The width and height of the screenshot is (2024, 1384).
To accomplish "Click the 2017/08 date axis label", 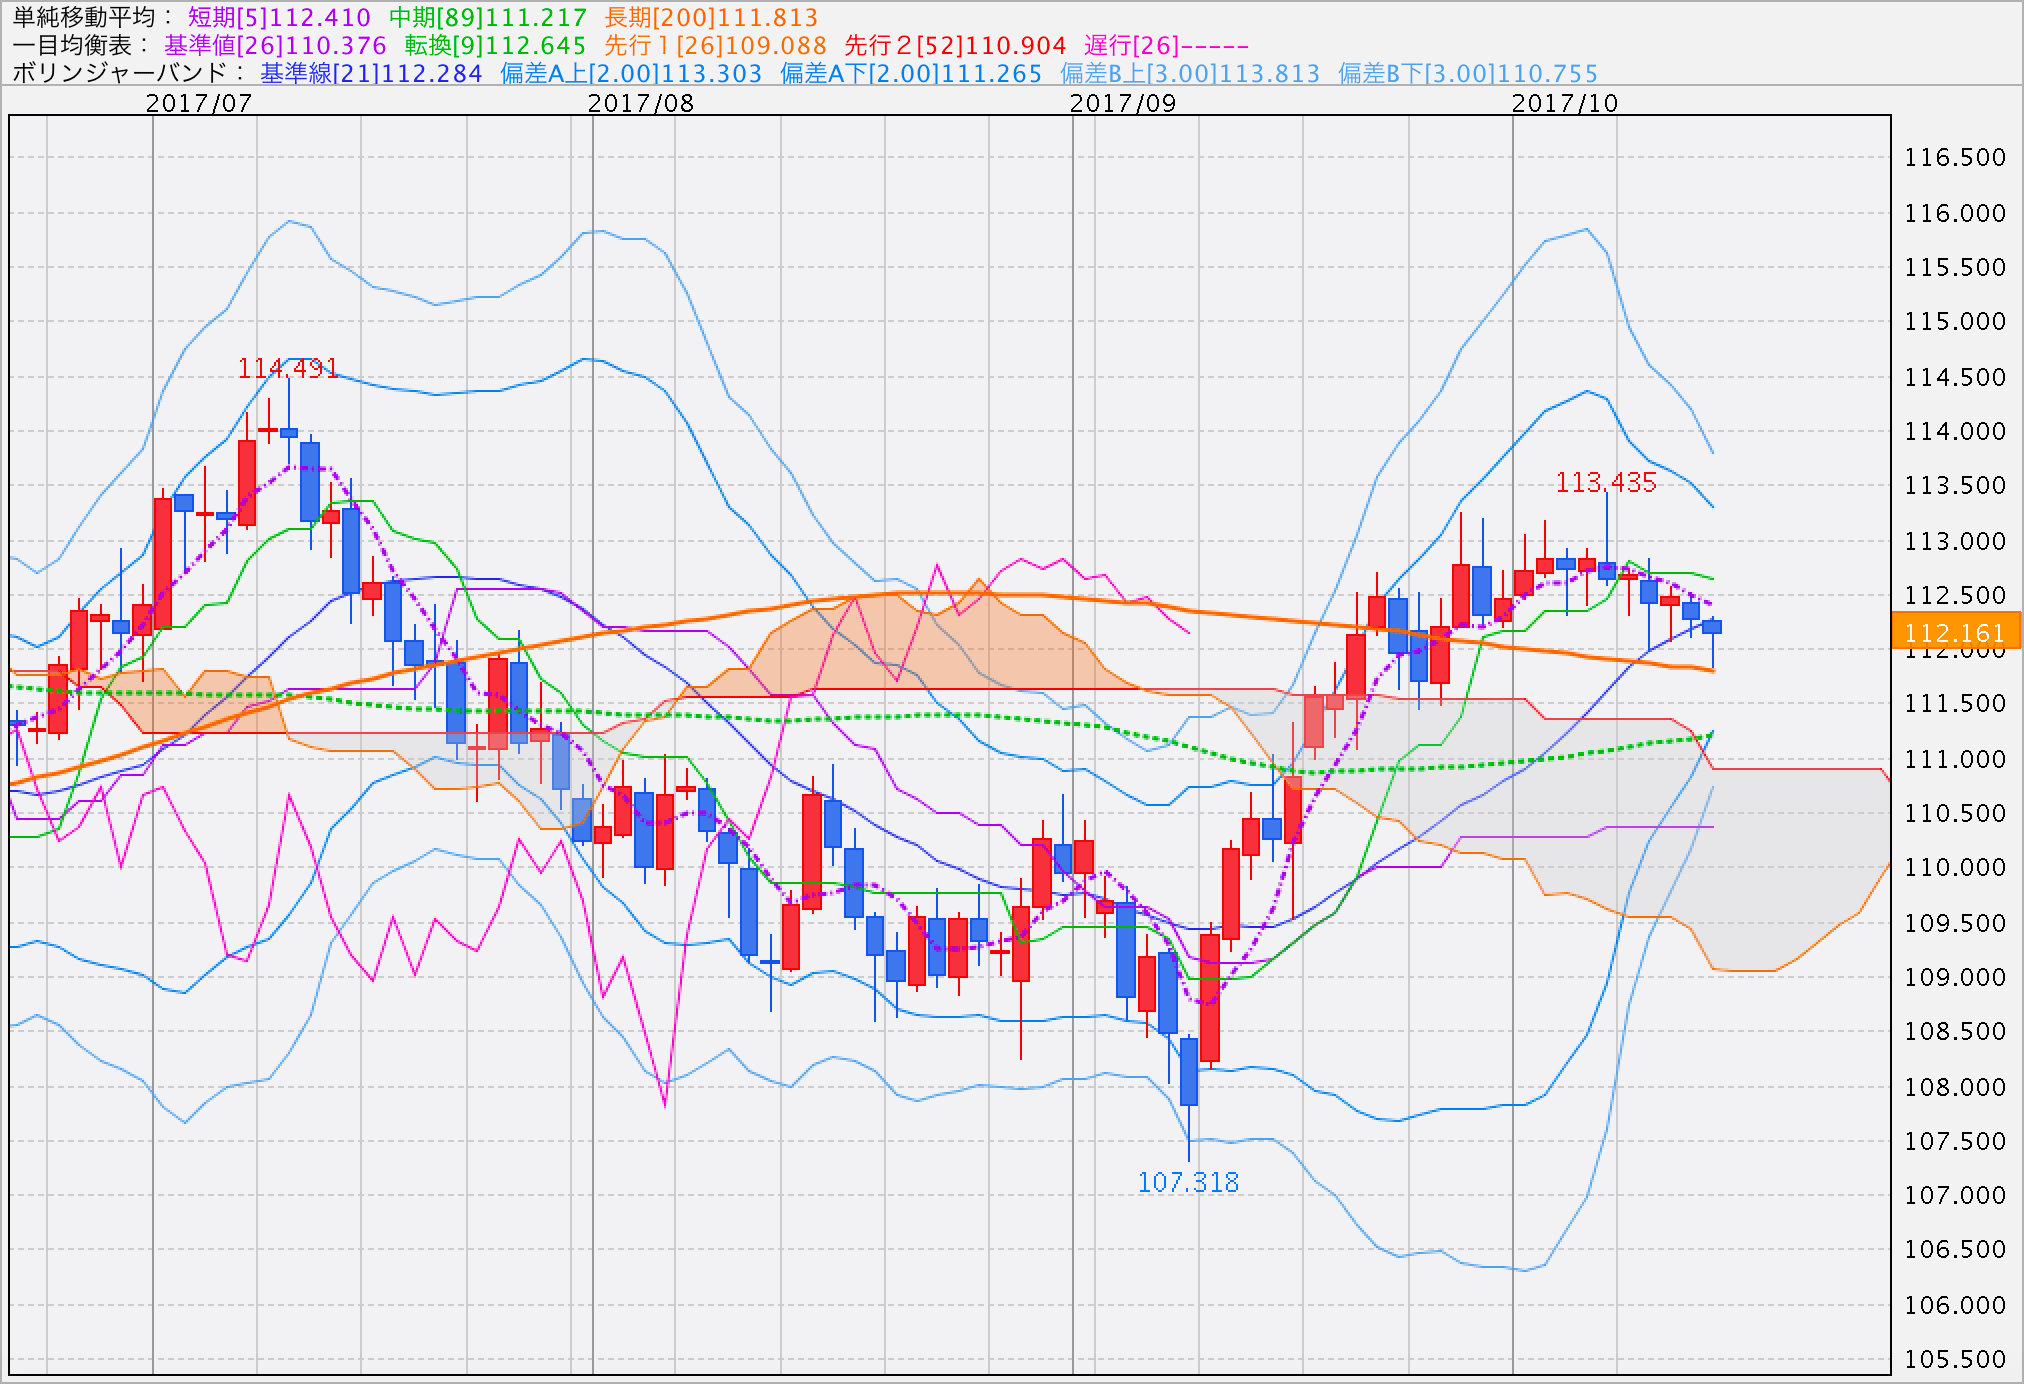I will coord(641,103).
